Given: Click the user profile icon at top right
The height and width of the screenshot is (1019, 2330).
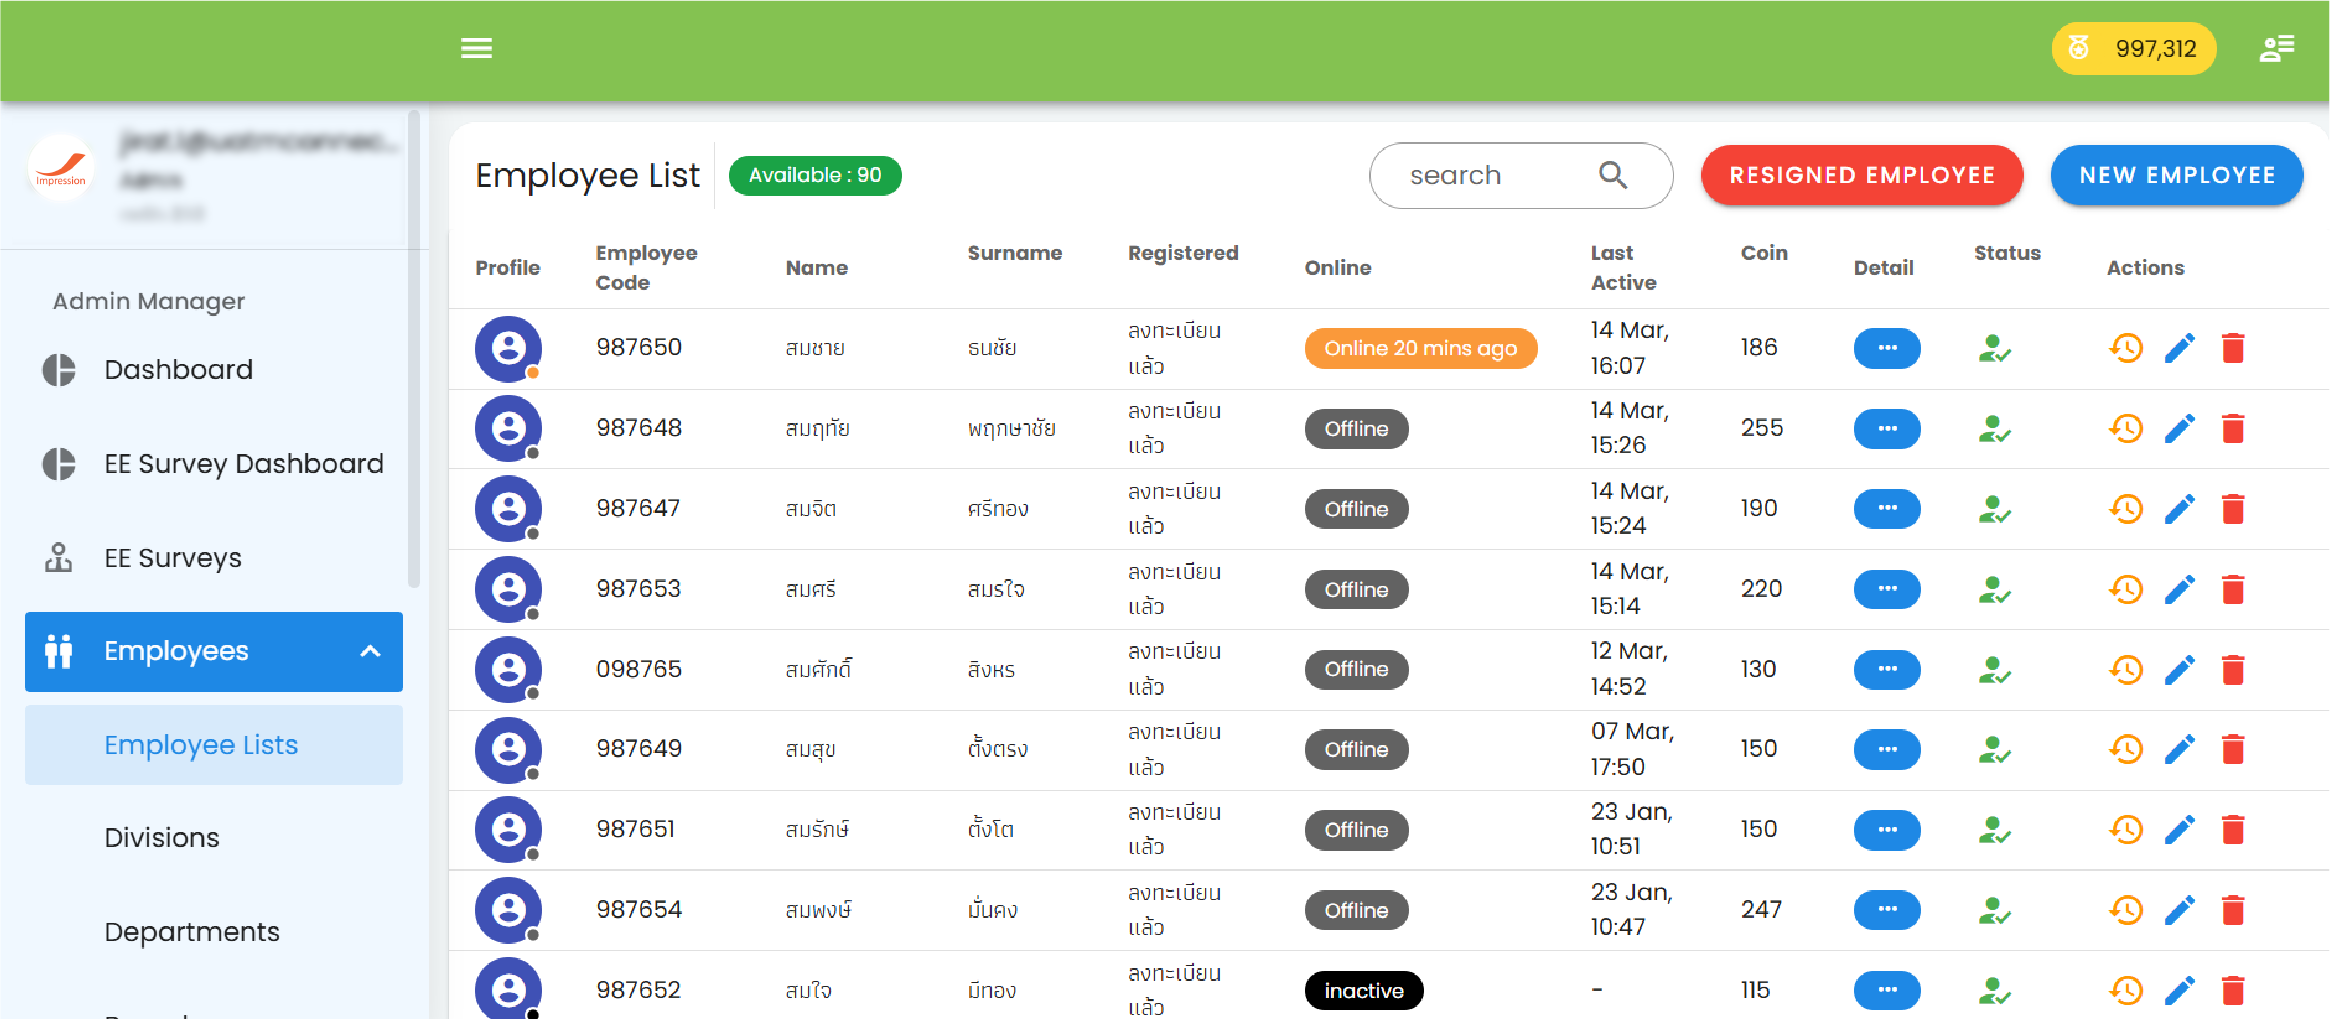Looking at the screenshot, I should click(x=2277, y=48).
